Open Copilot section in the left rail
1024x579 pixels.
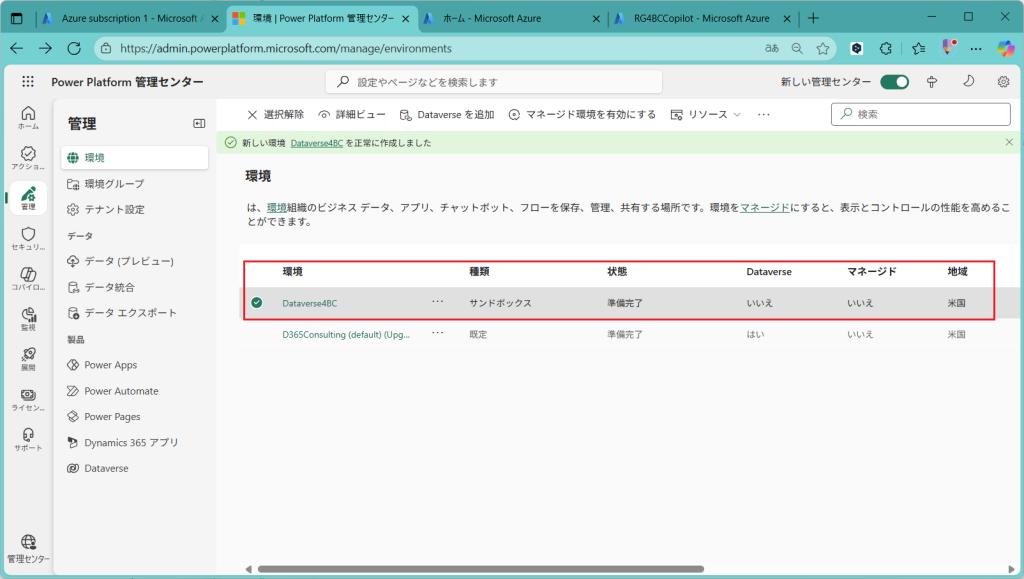point(28,279)
